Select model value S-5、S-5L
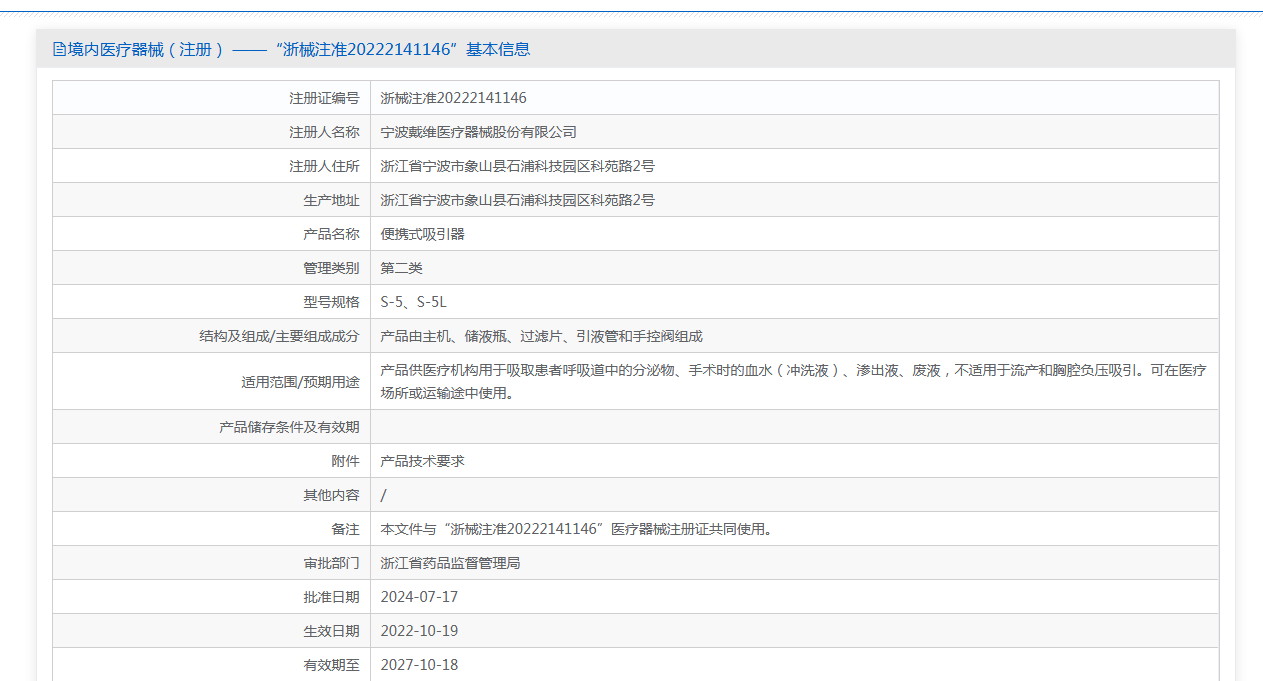Image resolution: width=1263 pixels, height=681 pixels. click(x=414, y=302)
